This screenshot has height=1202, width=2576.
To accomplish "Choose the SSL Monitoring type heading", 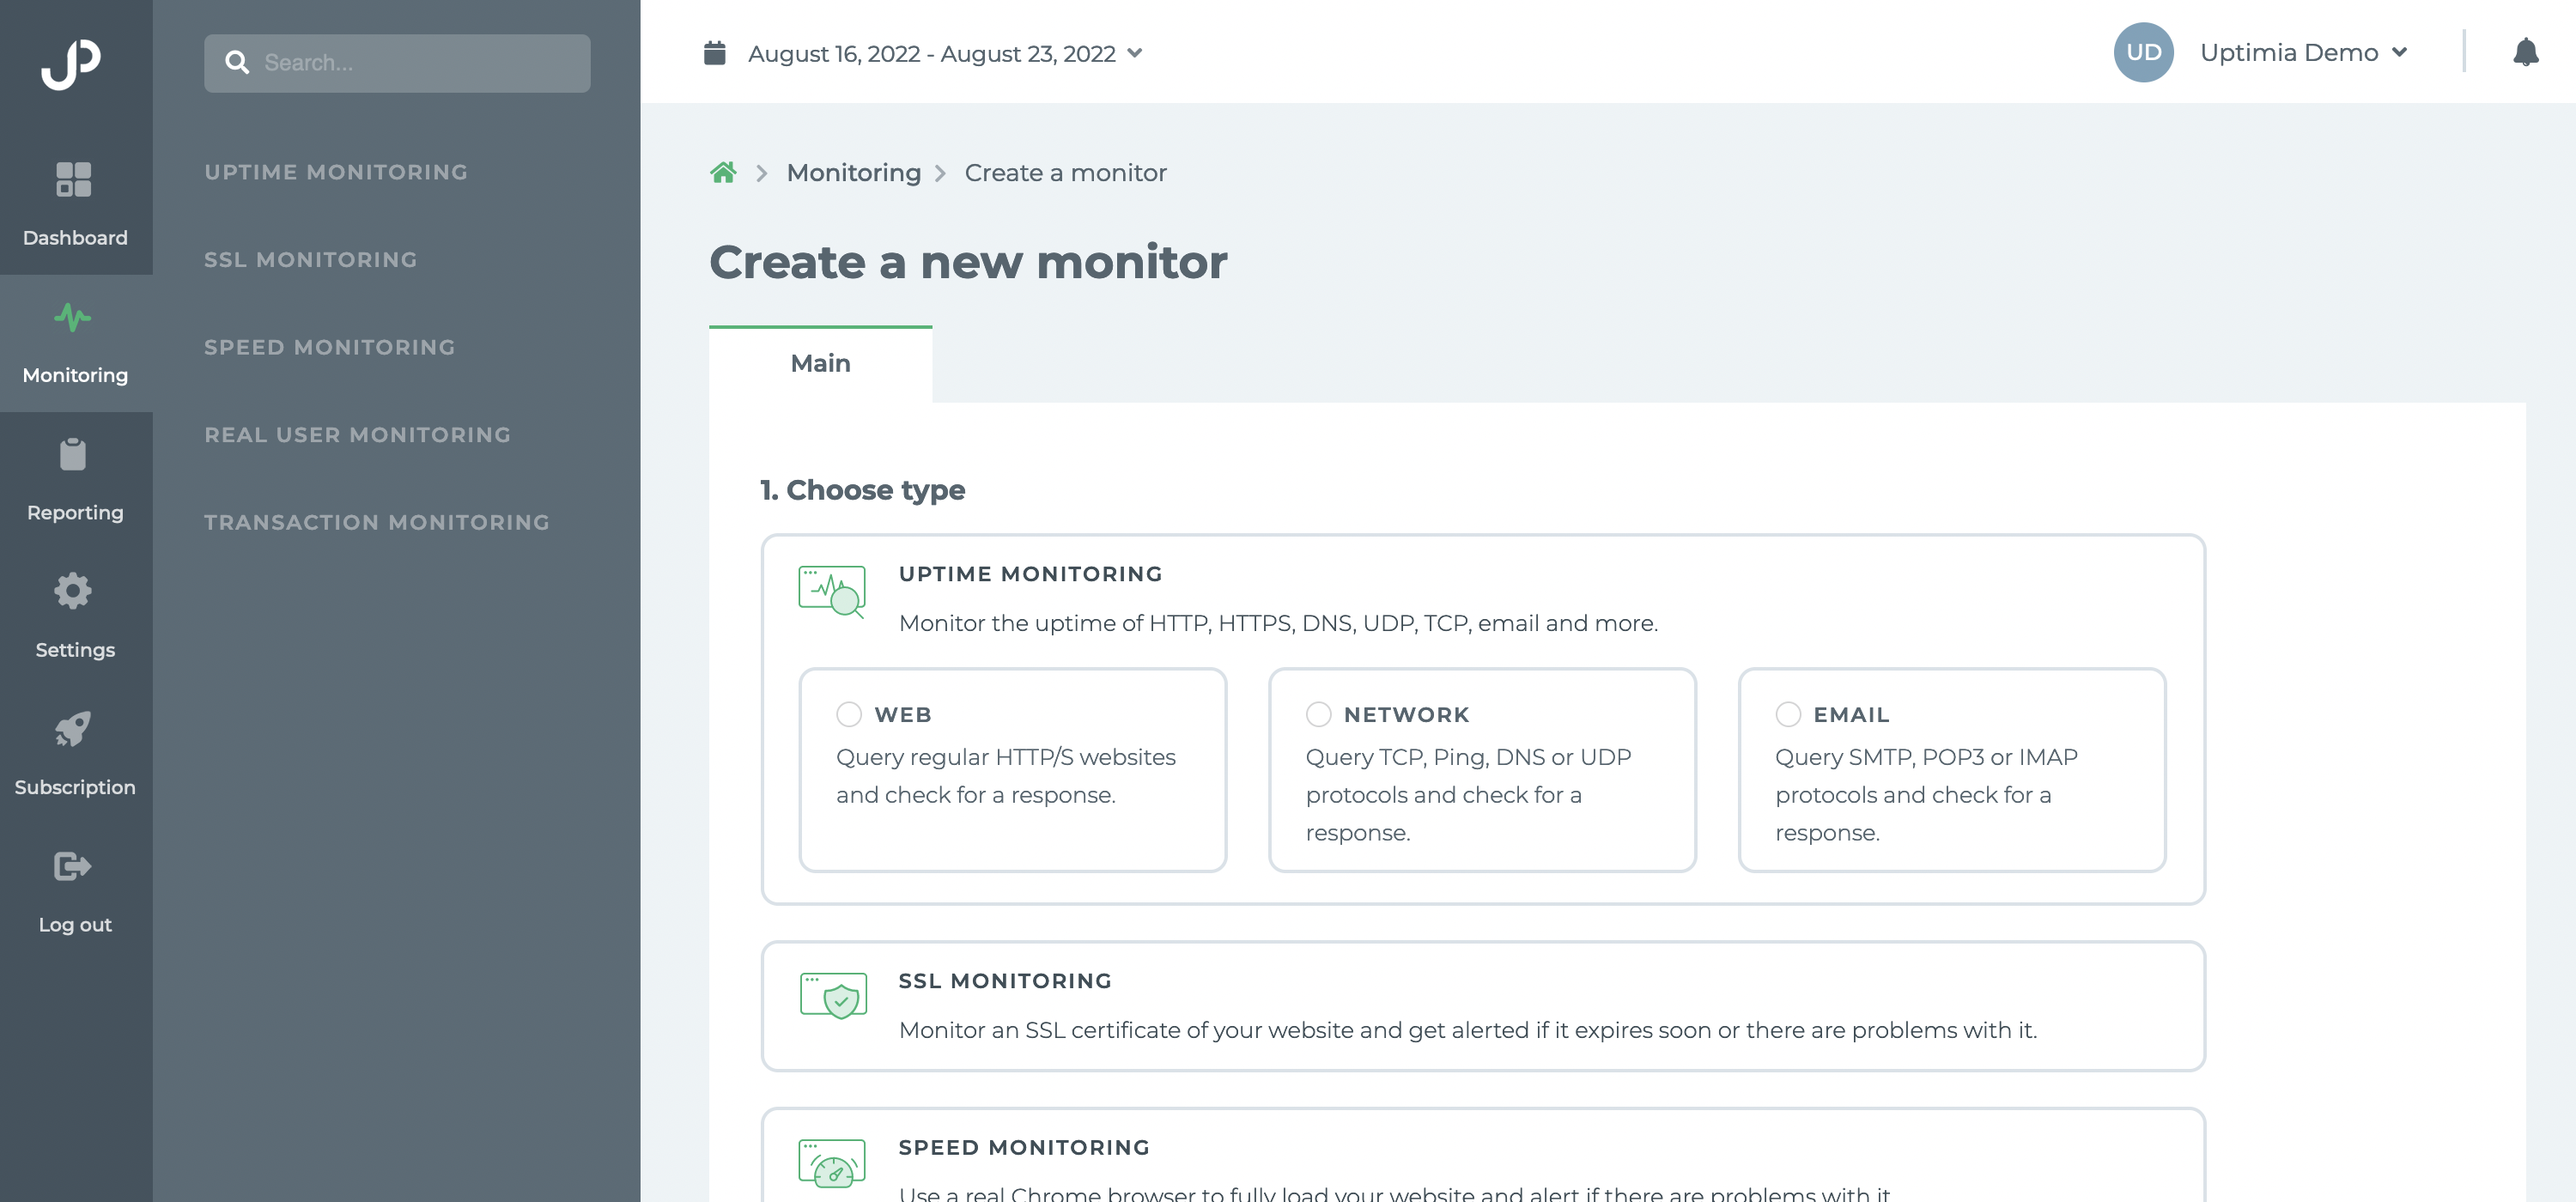I will (x=1004, y=981).
